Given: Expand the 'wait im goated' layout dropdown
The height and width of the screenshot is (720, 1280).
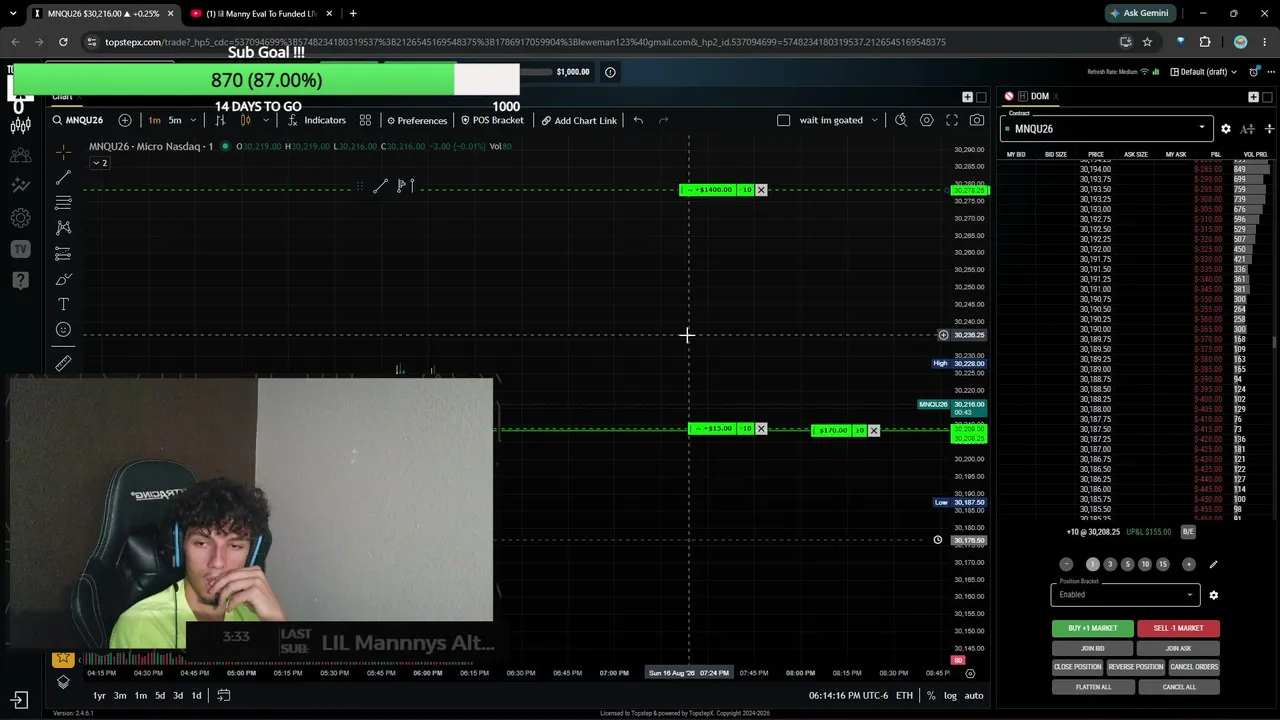Looking at the screenshot, I should [874, 120].
